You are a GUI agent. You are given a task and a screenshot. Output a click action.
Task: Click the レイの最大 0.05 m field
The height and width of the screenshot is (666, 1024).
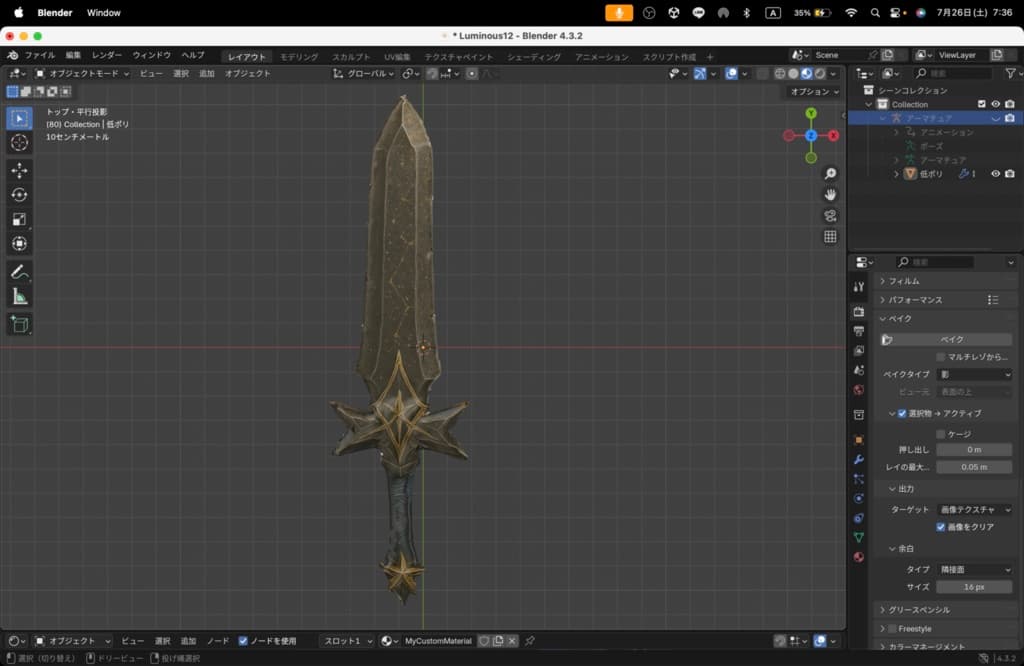click(x=974, y=467)
